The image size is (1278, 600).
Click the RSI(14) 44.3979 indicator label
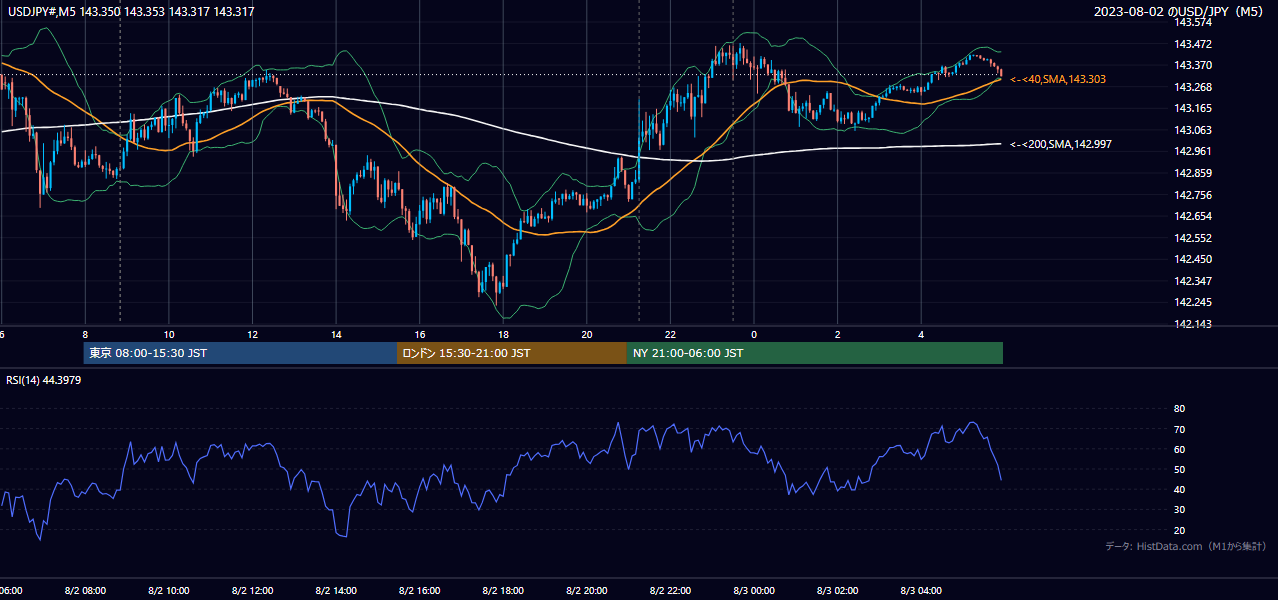44,380
